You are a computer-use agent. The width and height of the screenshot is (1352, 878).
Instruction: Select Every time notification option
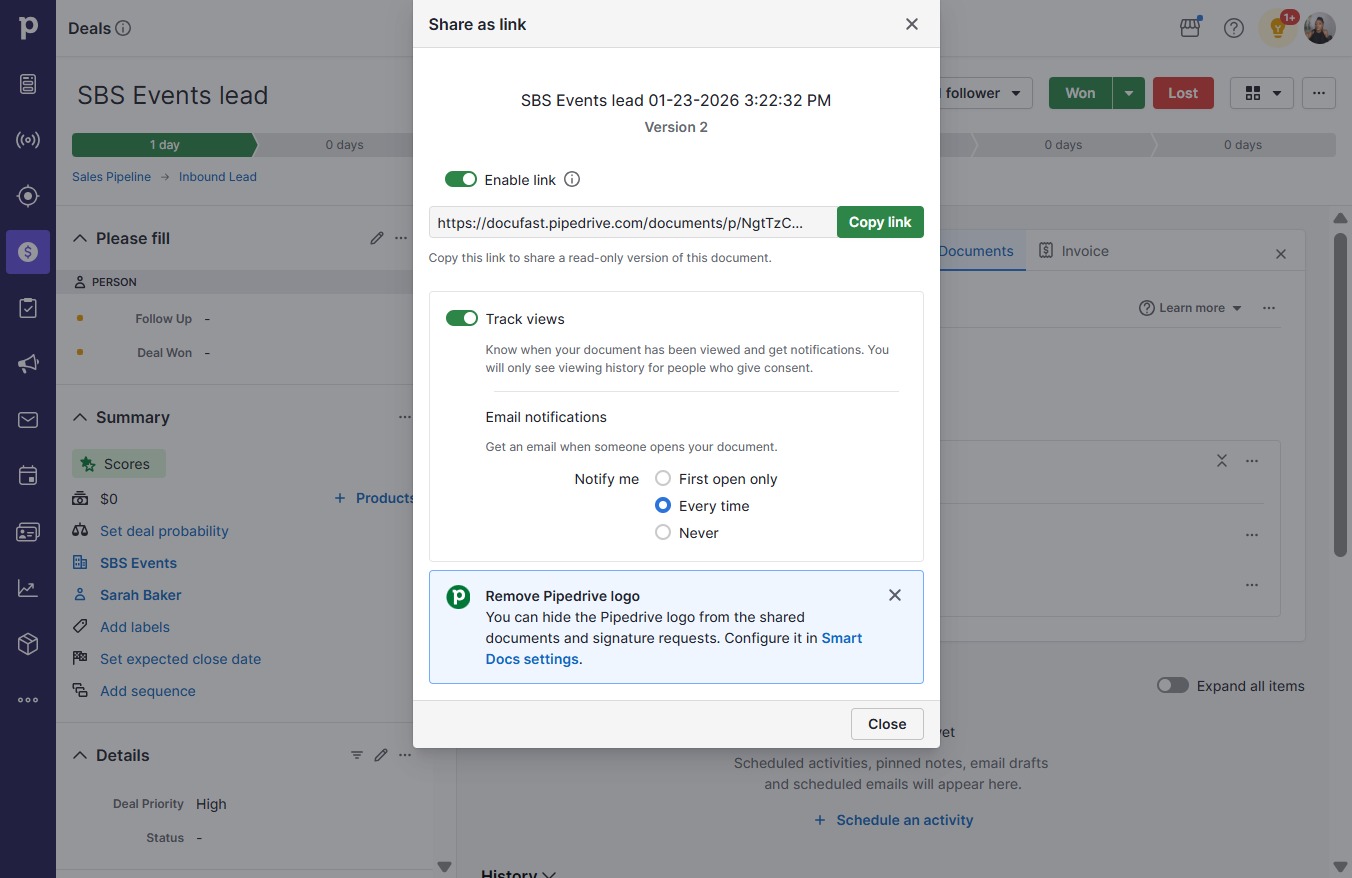[663, 505]
